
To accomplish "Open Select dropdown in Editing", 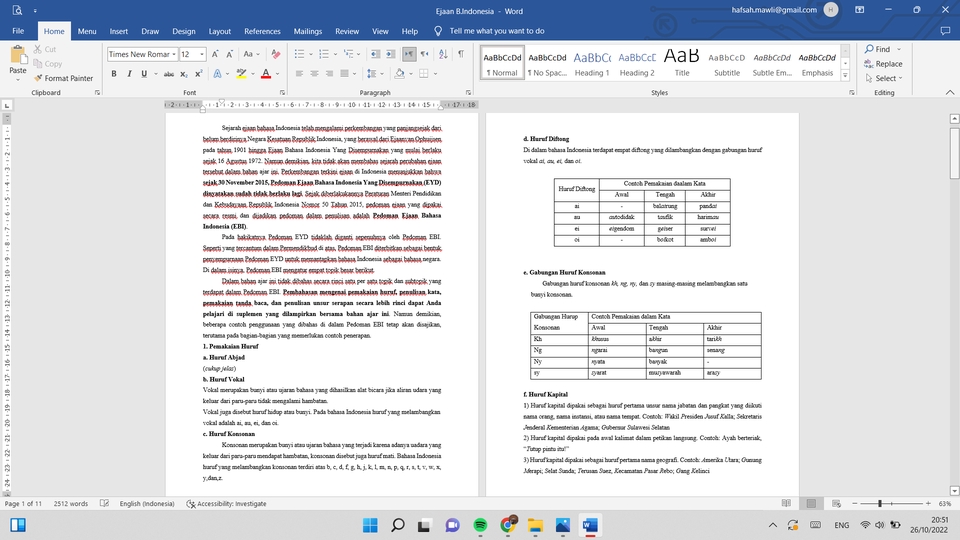I will [884, 78].
